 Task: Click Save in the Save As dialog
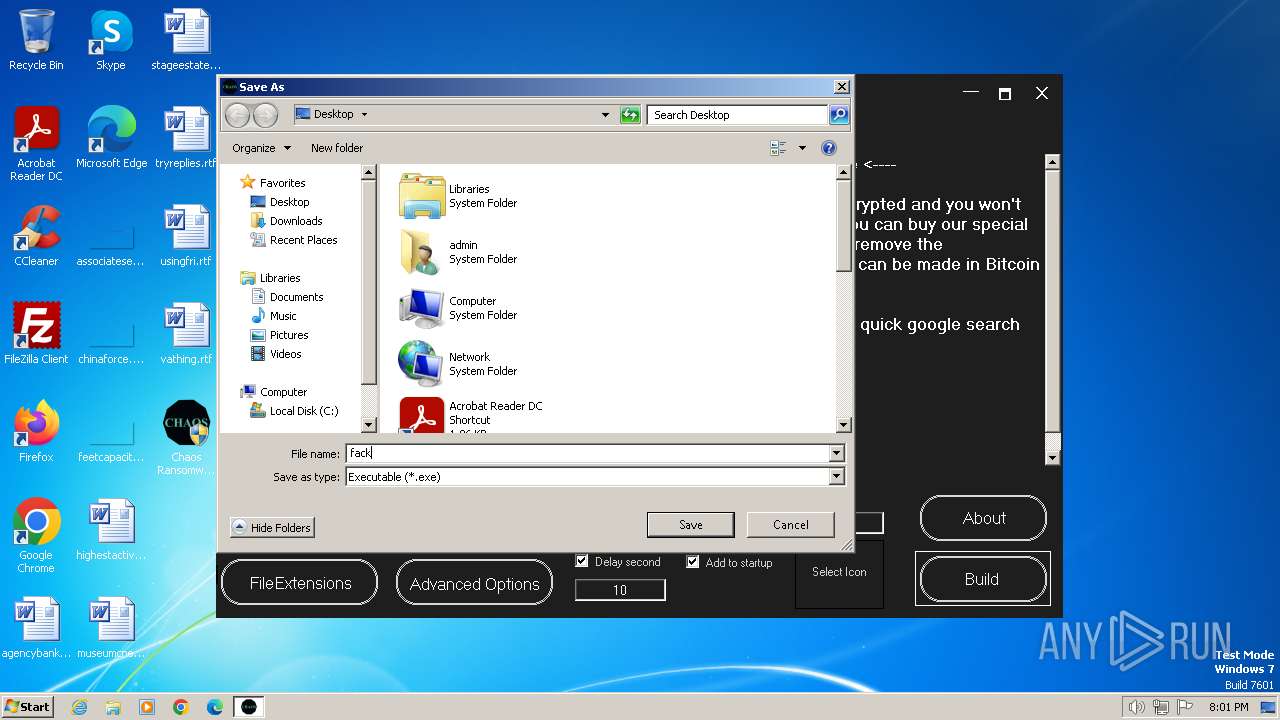[690, 525]
